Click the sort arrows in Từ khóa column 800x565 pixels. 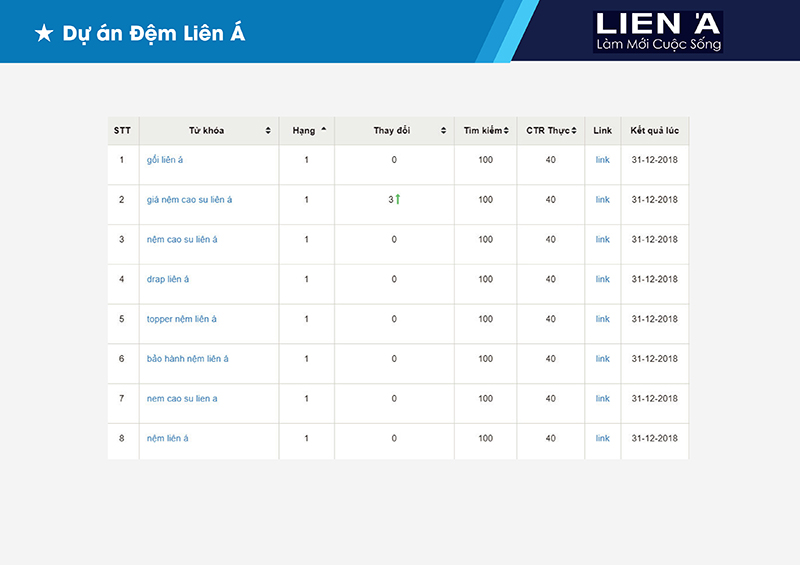[x=268, y=131]
